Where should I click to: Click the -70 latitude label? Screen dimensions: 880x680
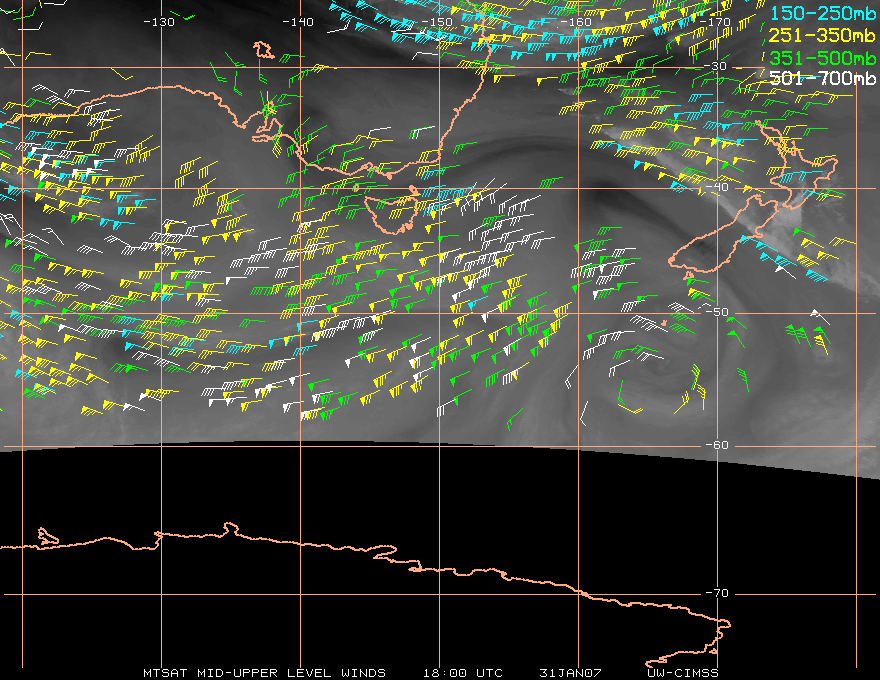coord(717,593)
